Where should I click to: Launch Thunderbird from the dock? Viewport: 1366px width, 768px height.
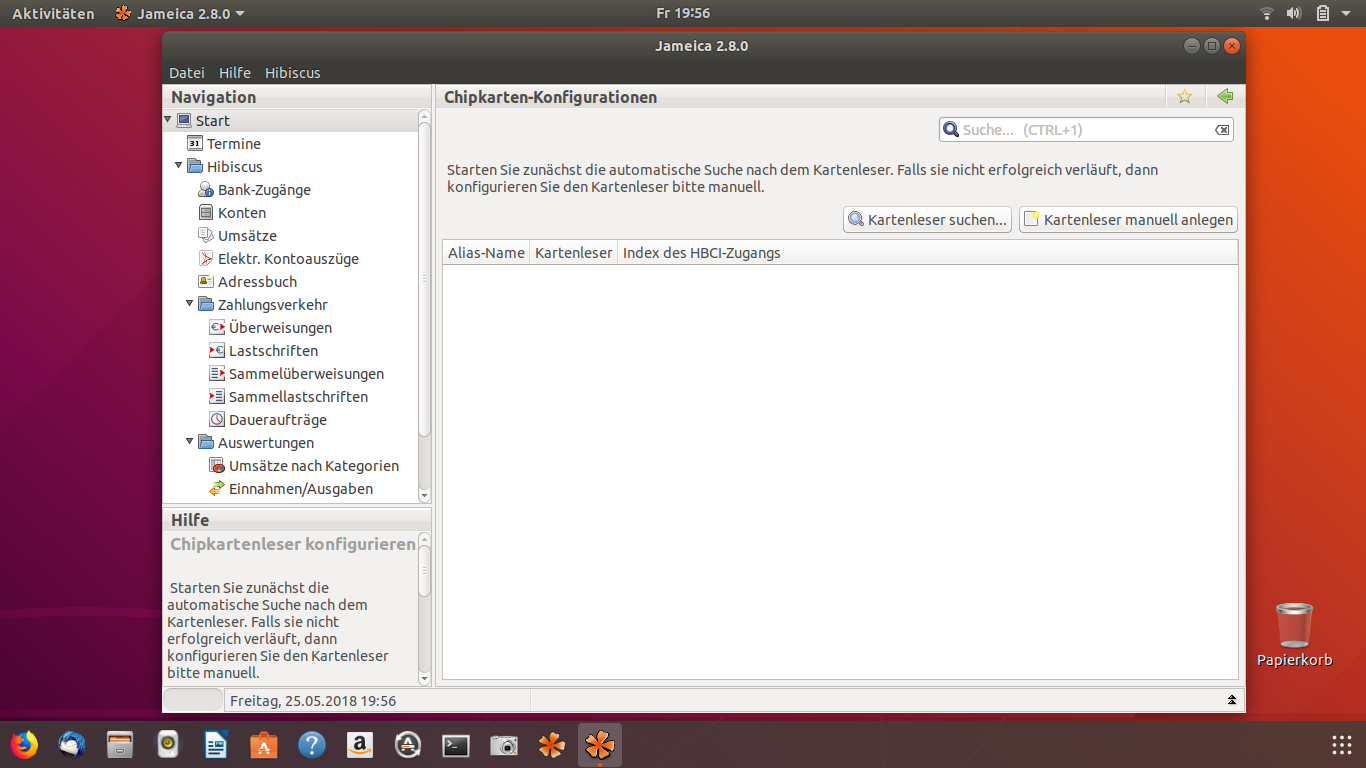(x=72, y=745)
